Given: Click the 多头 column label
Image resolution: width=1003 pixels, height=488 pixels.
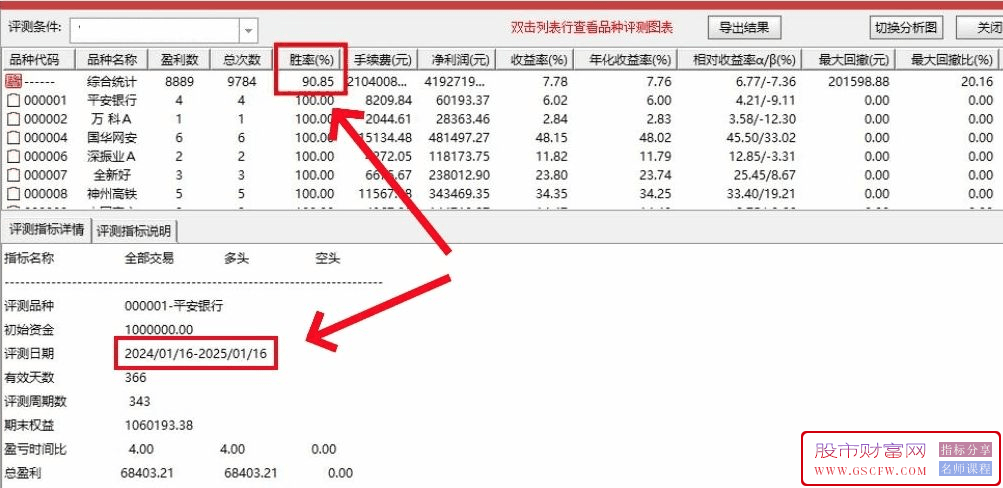Looking at the screenshot, I should [235, 258].
